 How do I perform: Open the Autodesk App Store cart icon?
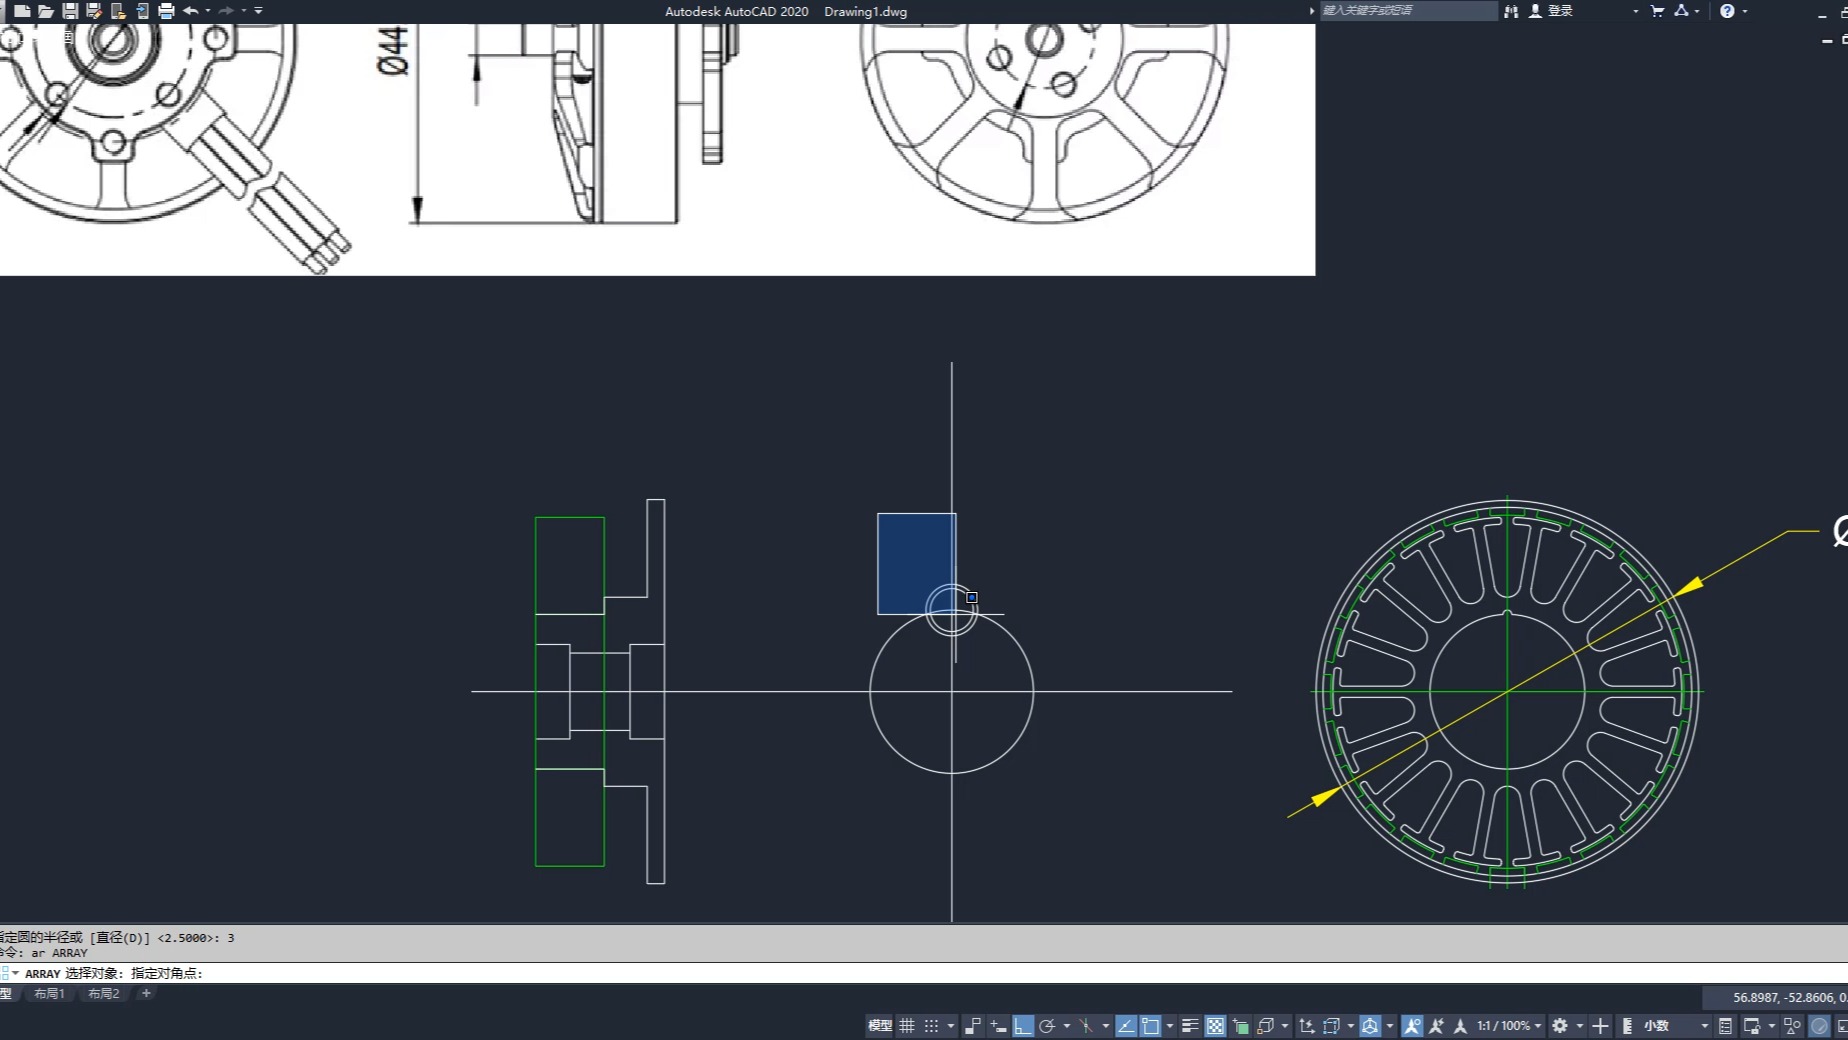[1657, 11]
